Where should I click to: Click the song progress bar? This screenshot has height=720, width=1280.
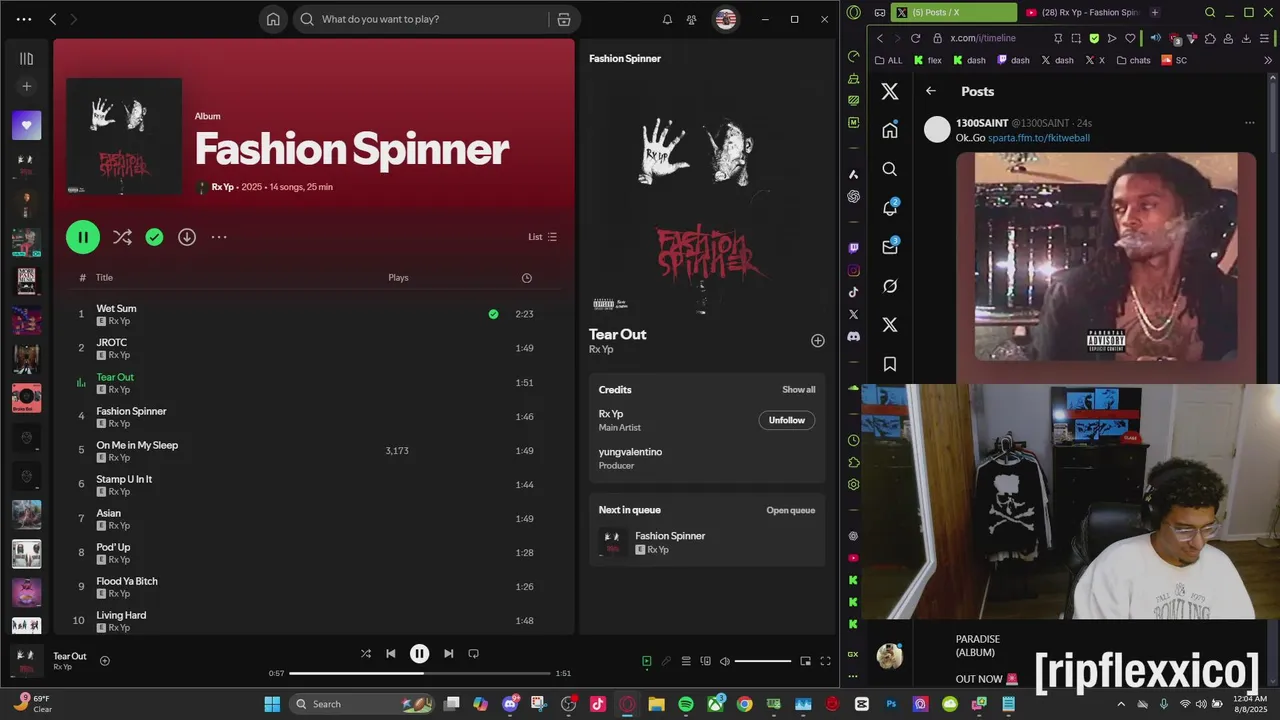click(420, 673)
